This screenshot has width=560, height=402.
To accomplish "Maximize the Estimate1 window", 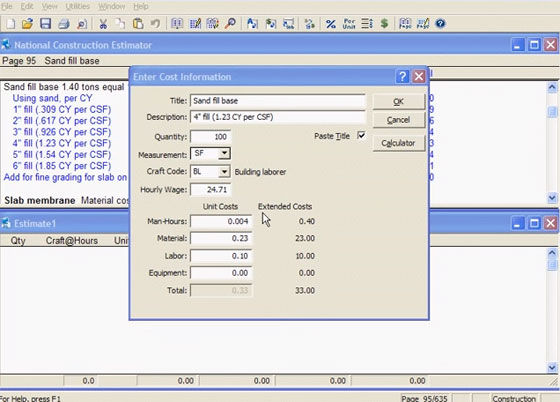I will pyautogui.click(x=534, y=223).
